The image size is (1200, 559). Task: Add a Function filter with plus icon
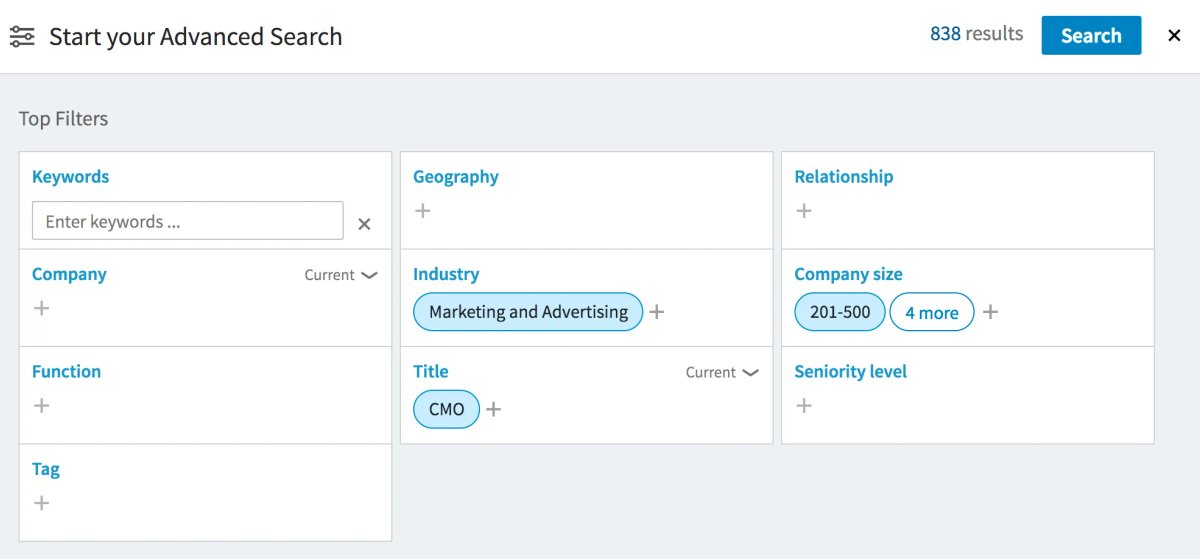[x=41, y=405]
